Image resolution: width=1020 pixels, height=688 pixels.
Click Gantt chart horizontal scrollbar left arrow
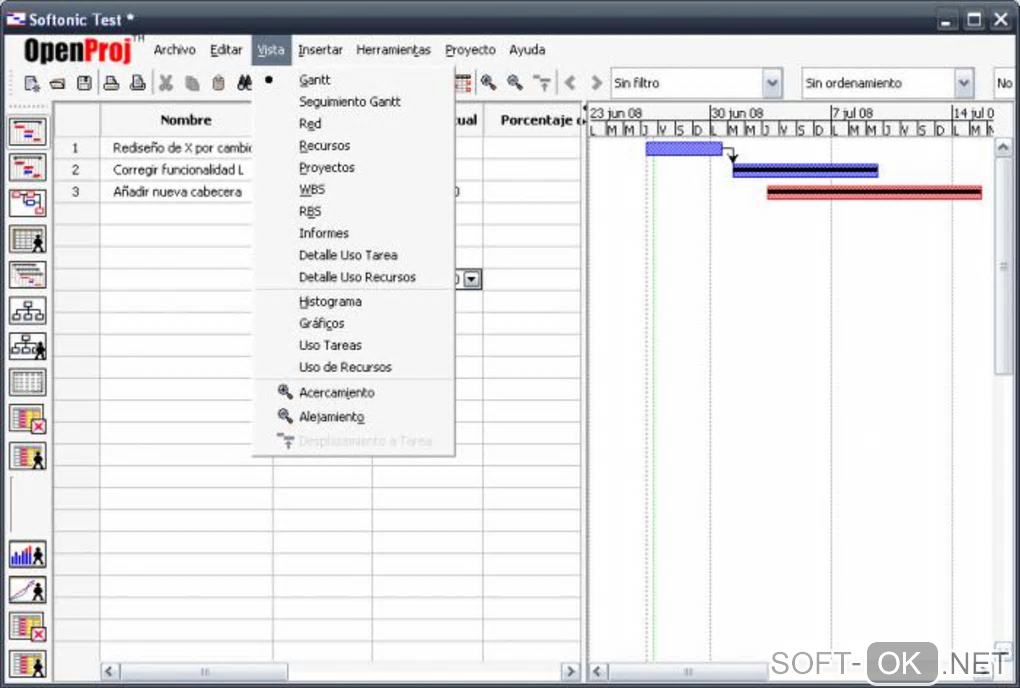(598, 671)
